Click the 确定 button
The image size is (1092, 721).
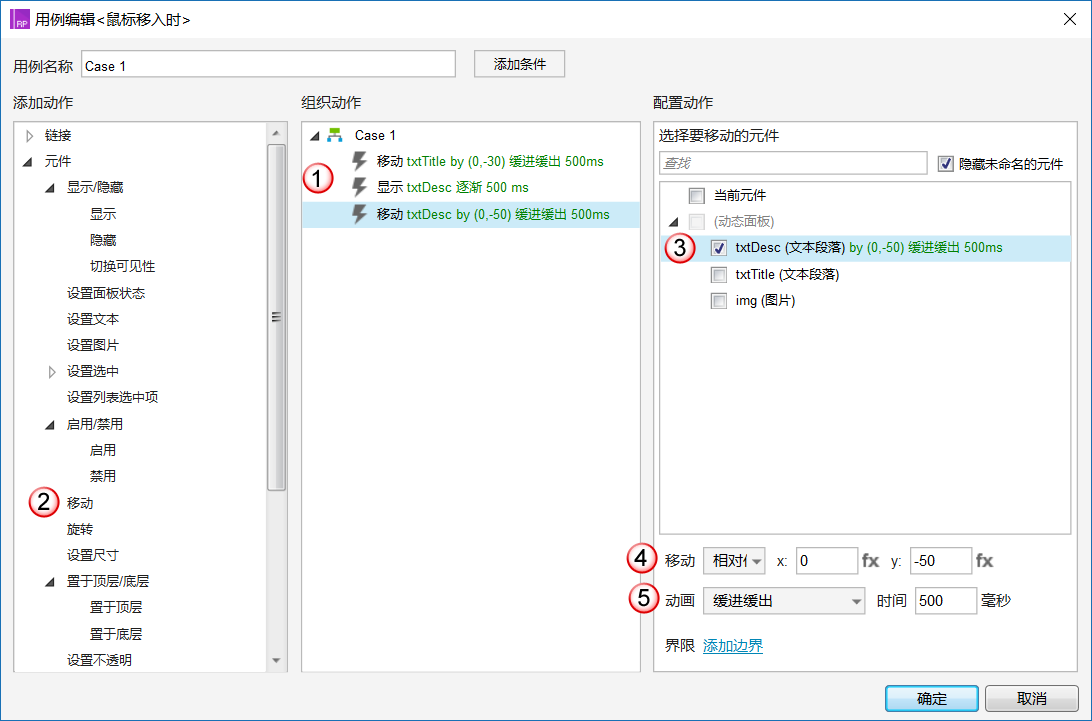(932, 698)
